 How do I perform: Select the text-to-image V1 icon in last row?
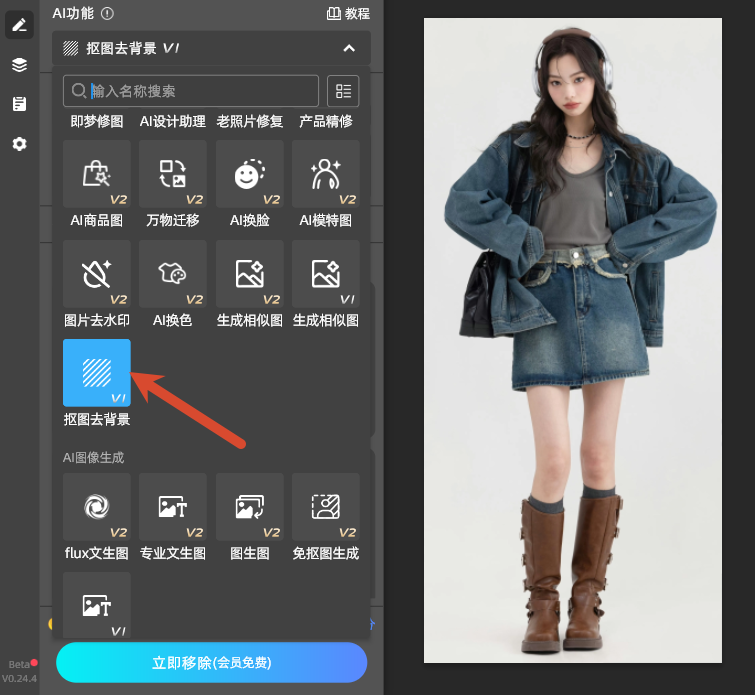pyautogui.click(x=97, y=605)
